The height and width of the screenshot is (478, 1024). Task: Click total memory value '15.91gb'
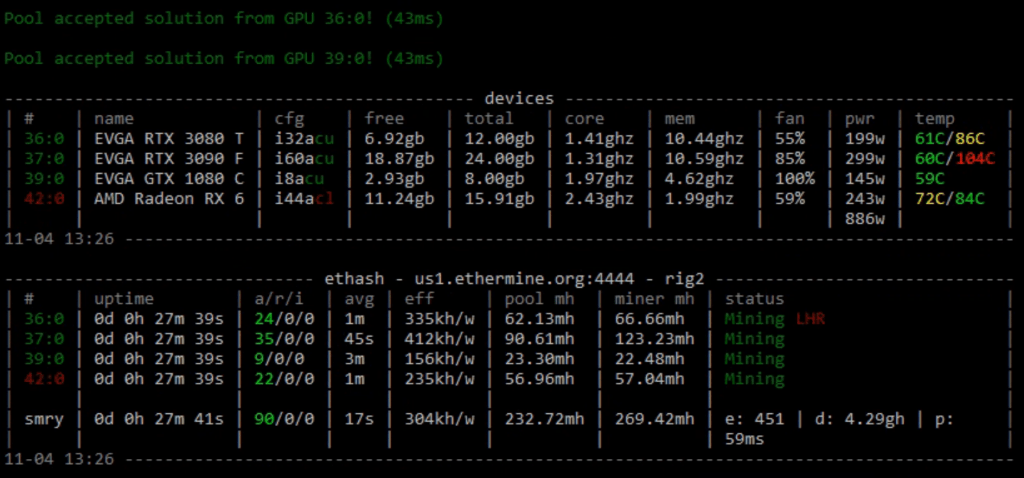coord(499,199)
